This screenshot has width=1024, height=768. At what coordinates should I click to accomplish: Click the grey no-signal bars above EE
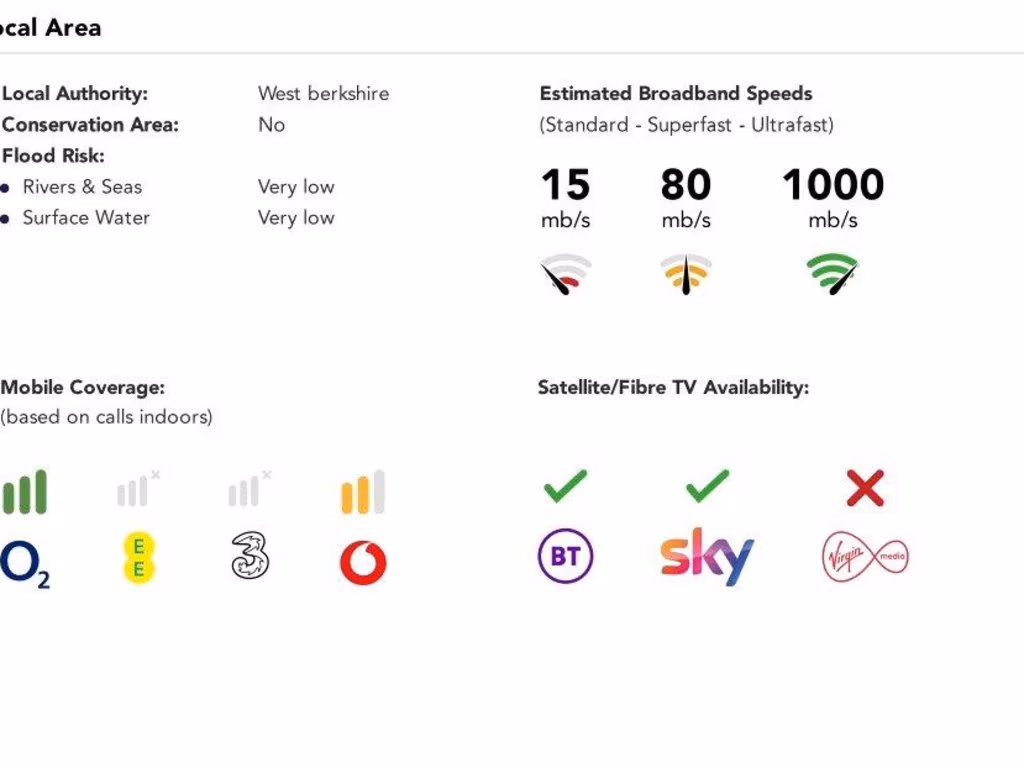[138, 488]
